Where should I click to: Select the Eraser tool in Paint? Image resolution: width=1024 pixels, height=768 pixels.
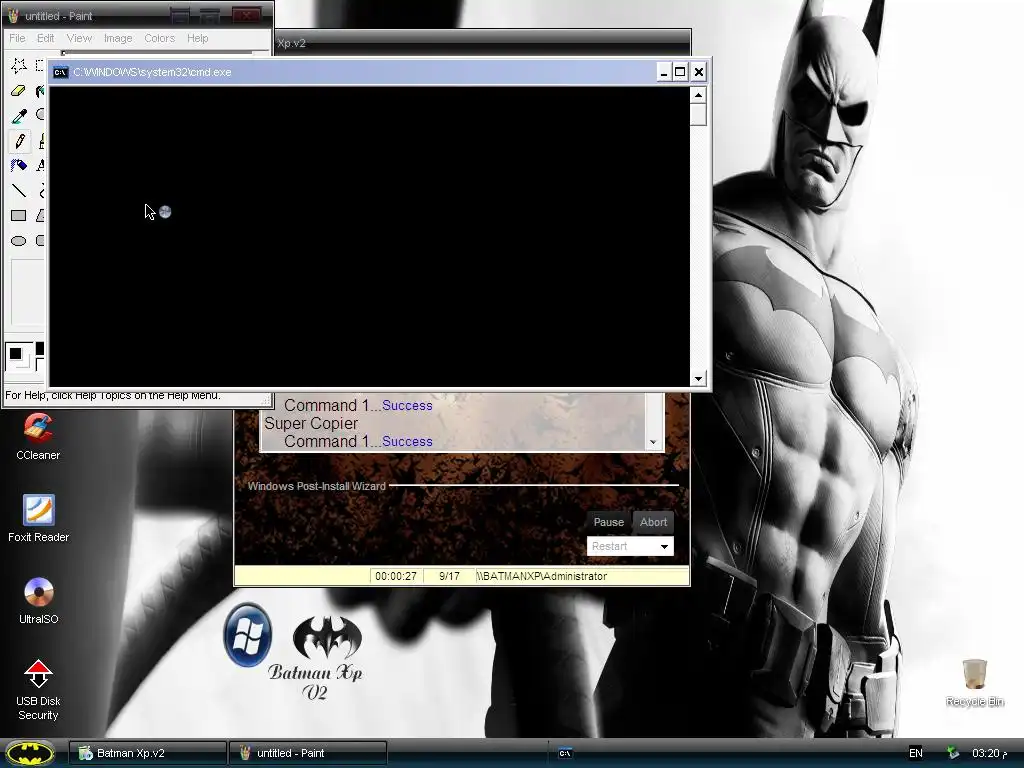pos(19,90)
